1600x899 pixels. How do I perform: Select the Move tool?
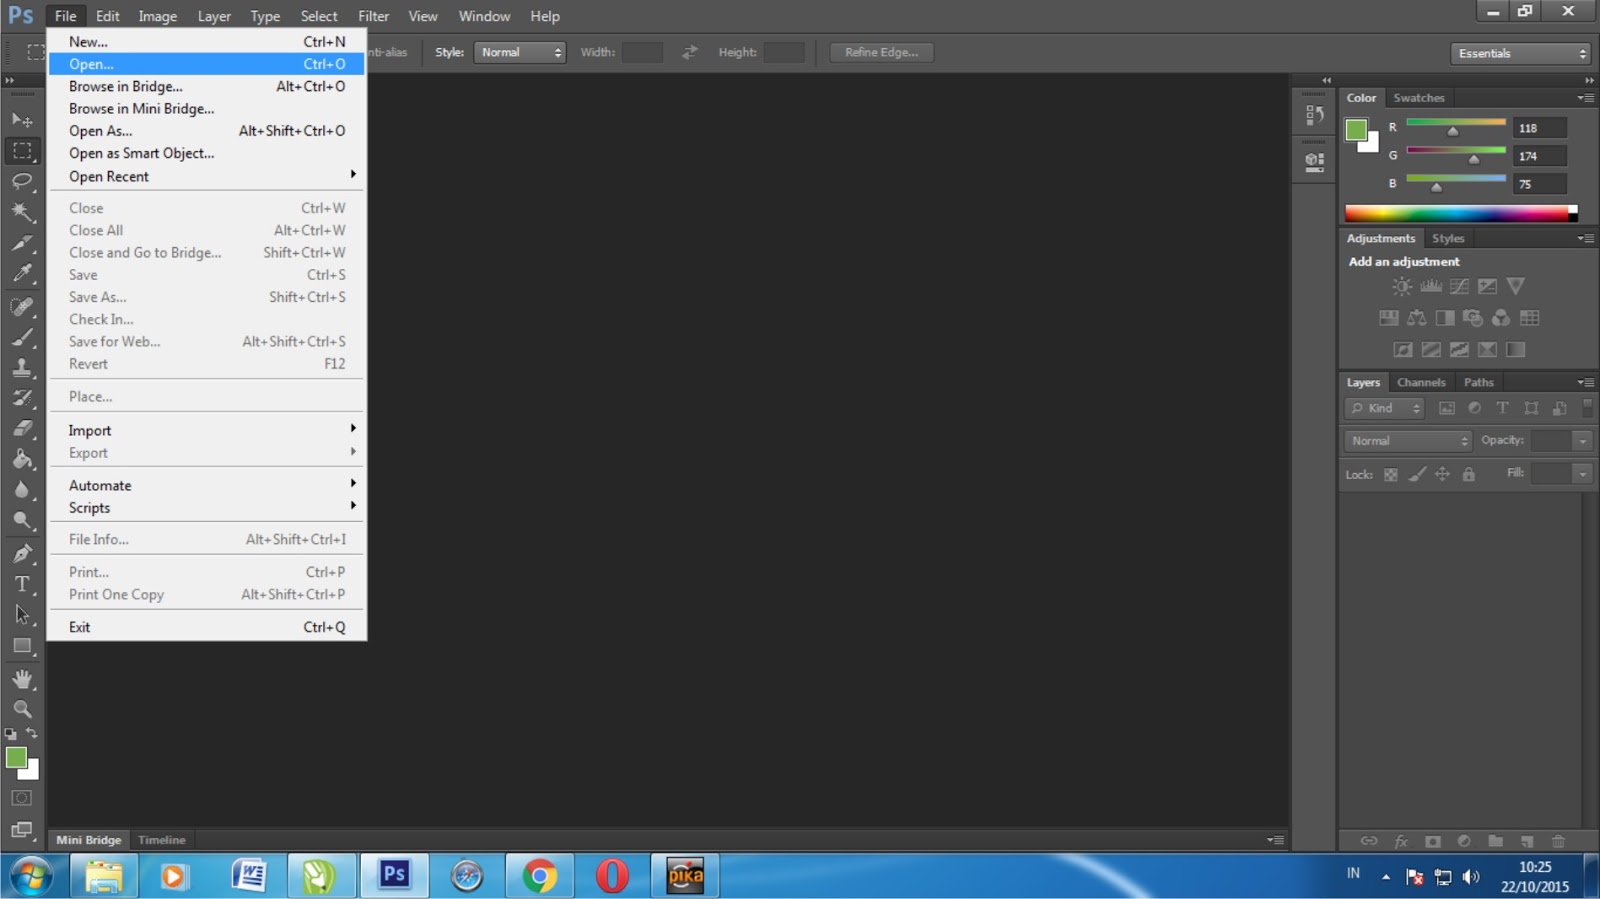22,120
